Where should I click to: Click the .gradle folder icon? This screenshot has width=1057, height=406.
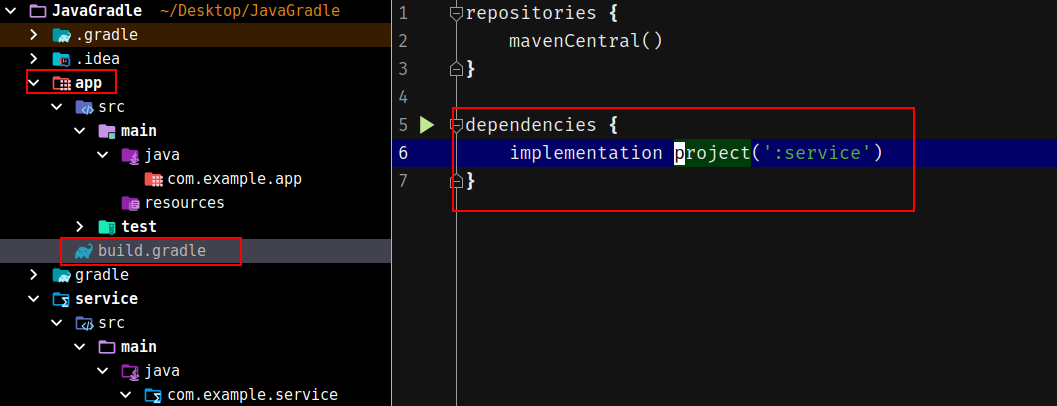click(62, 35)
